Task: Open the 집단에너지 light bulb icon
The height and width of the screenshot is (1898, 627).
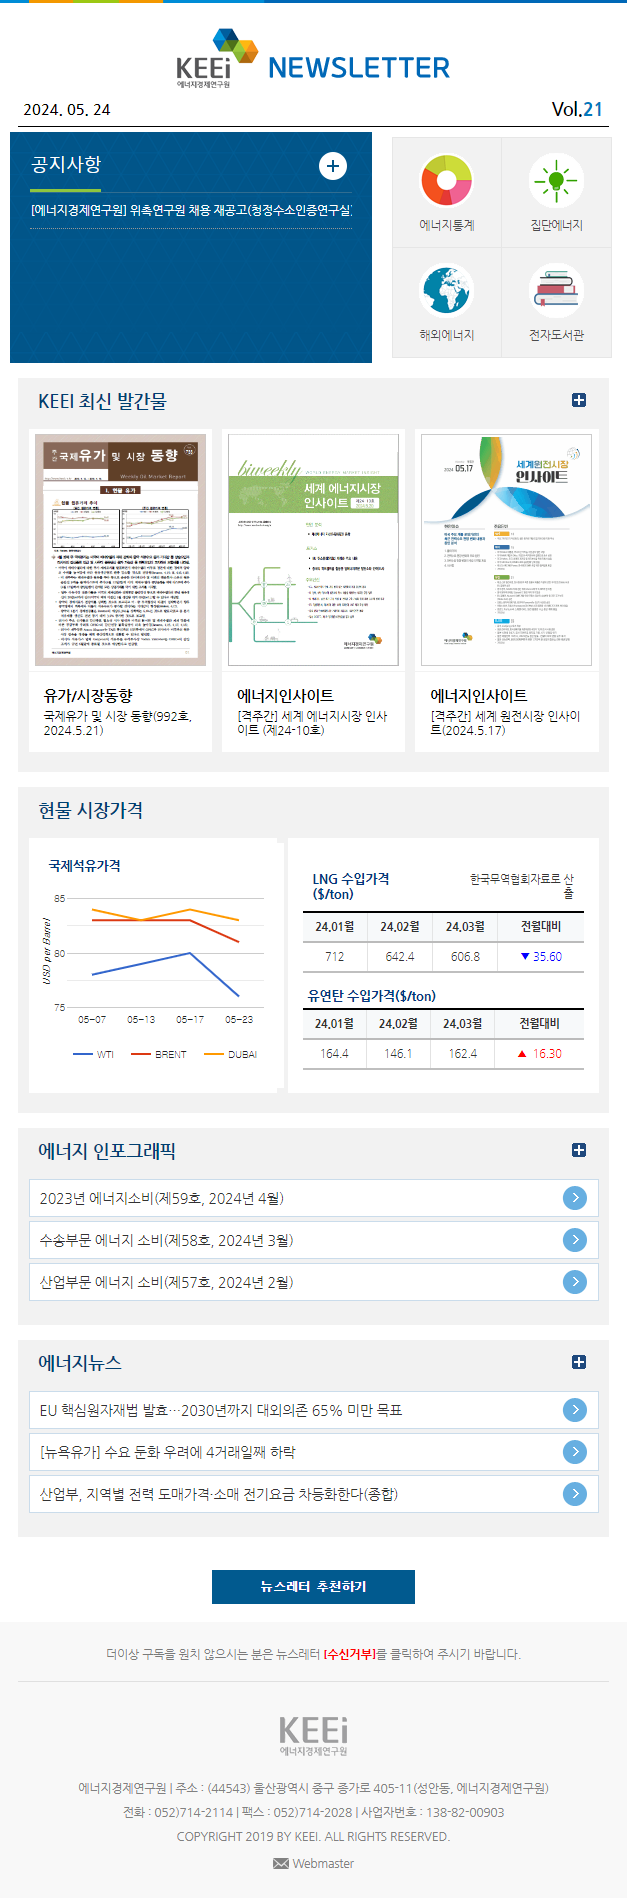Action: pyautogui.click(x=556, y=181)
